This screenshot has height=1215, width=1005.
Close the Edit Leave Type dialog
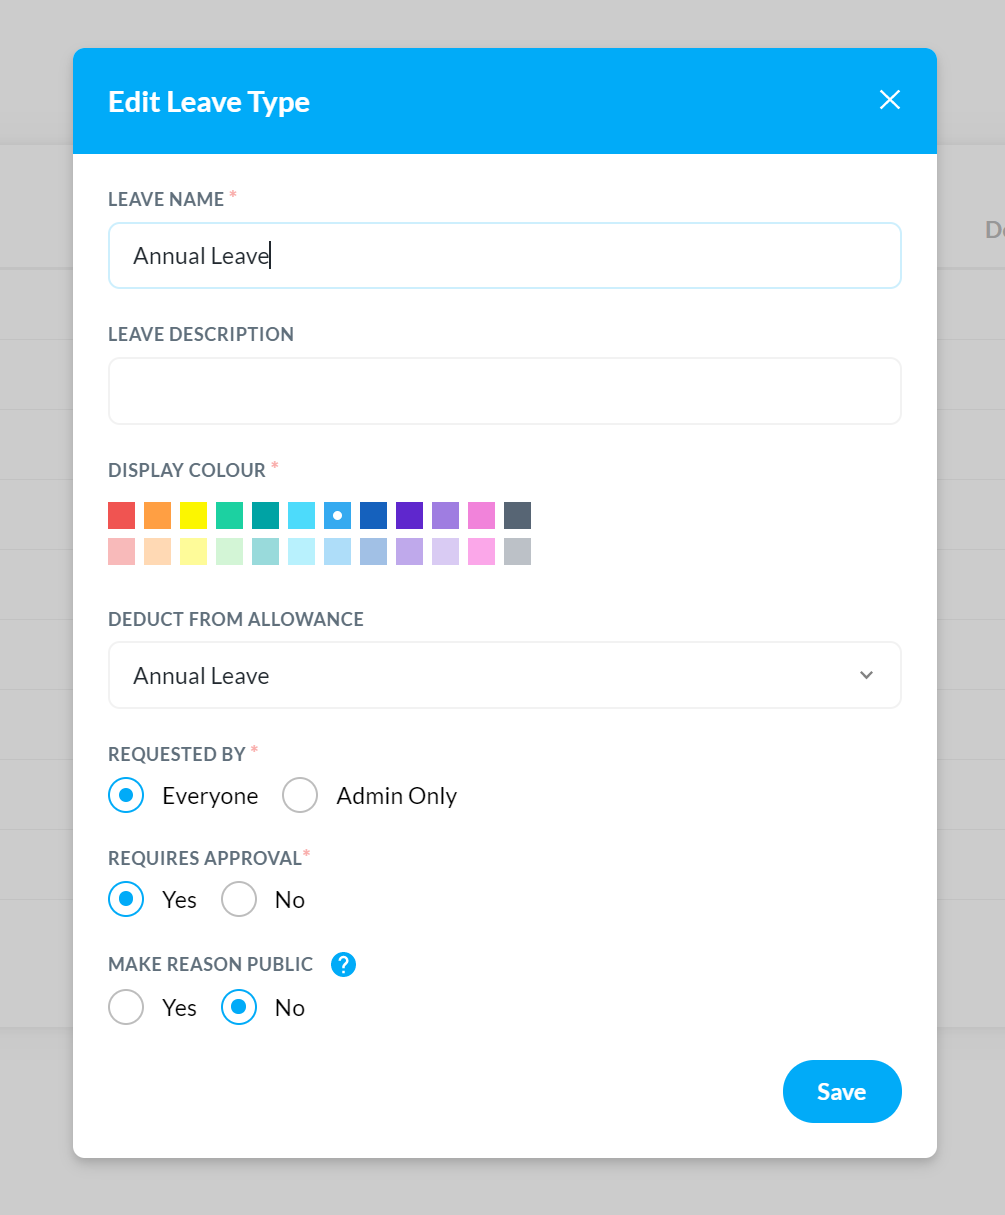[x=889, y=100]
